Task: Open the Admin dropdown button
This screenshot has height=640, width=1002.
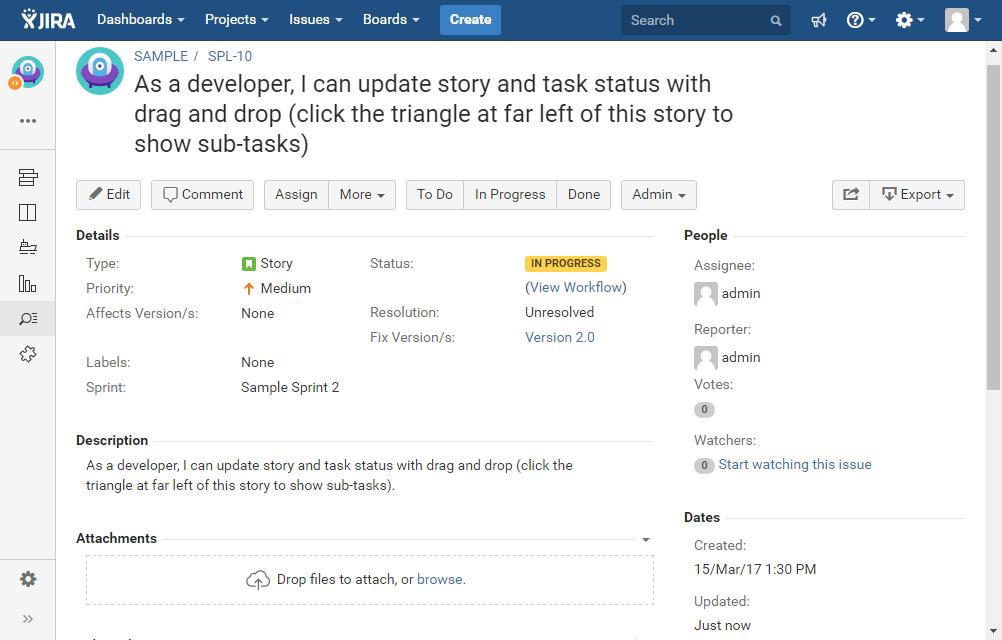Action: pyautogui.click(x=658, y=195)
